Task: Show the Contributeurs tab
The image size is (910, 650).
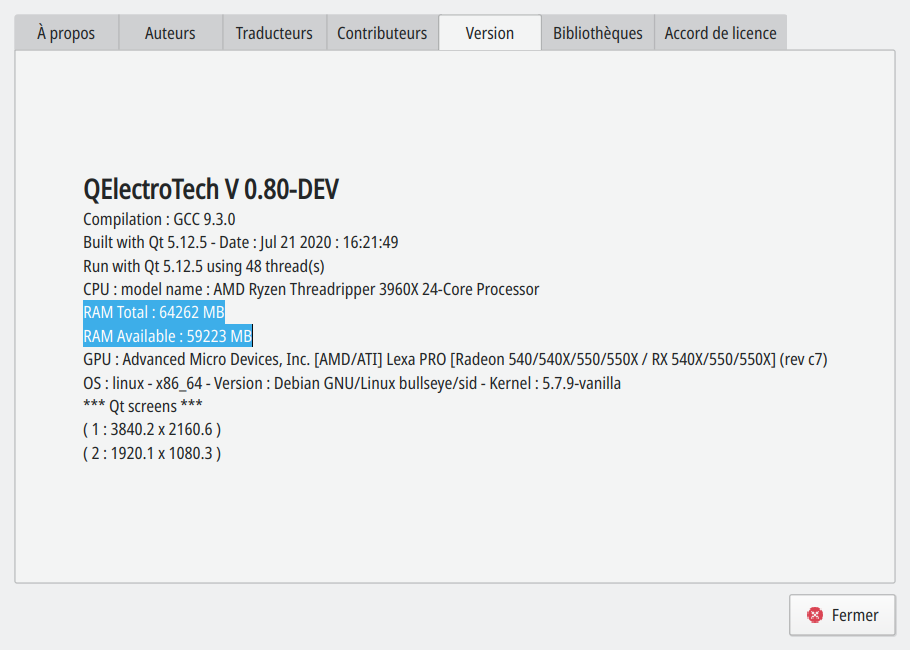Action: [382, 33]
